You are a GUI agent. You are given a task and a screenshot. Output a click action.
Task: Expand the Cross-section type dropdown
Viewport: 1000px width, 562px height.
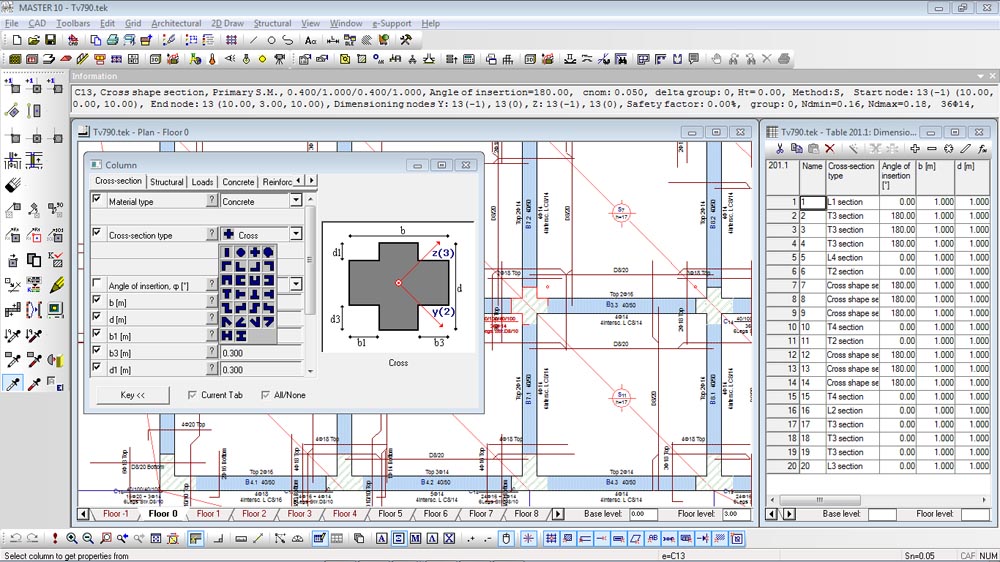click(296, 234)
